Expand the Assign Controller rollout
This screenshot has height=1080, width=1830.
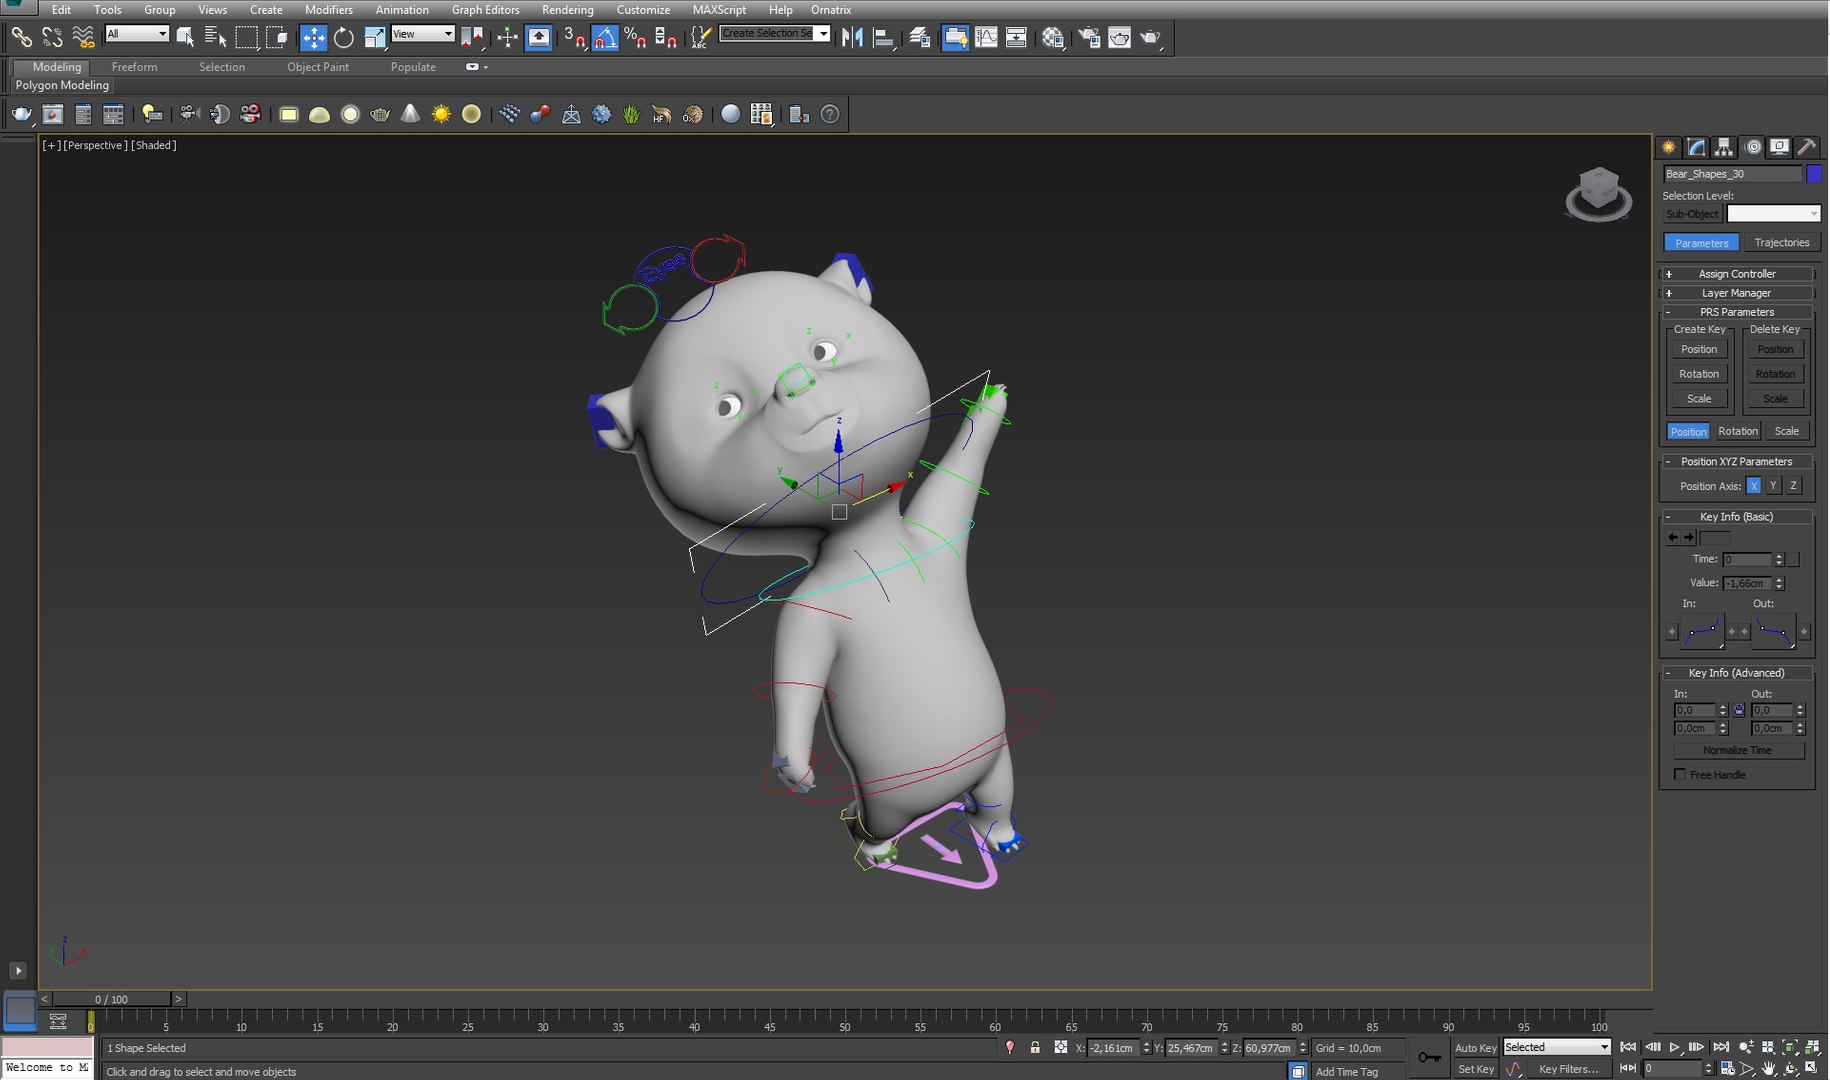point(1737,274)
